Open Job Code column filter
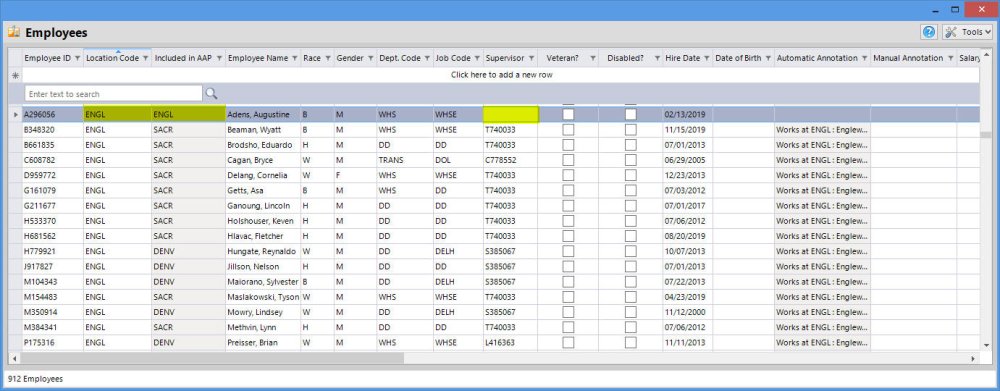 (x=477, y=58)
